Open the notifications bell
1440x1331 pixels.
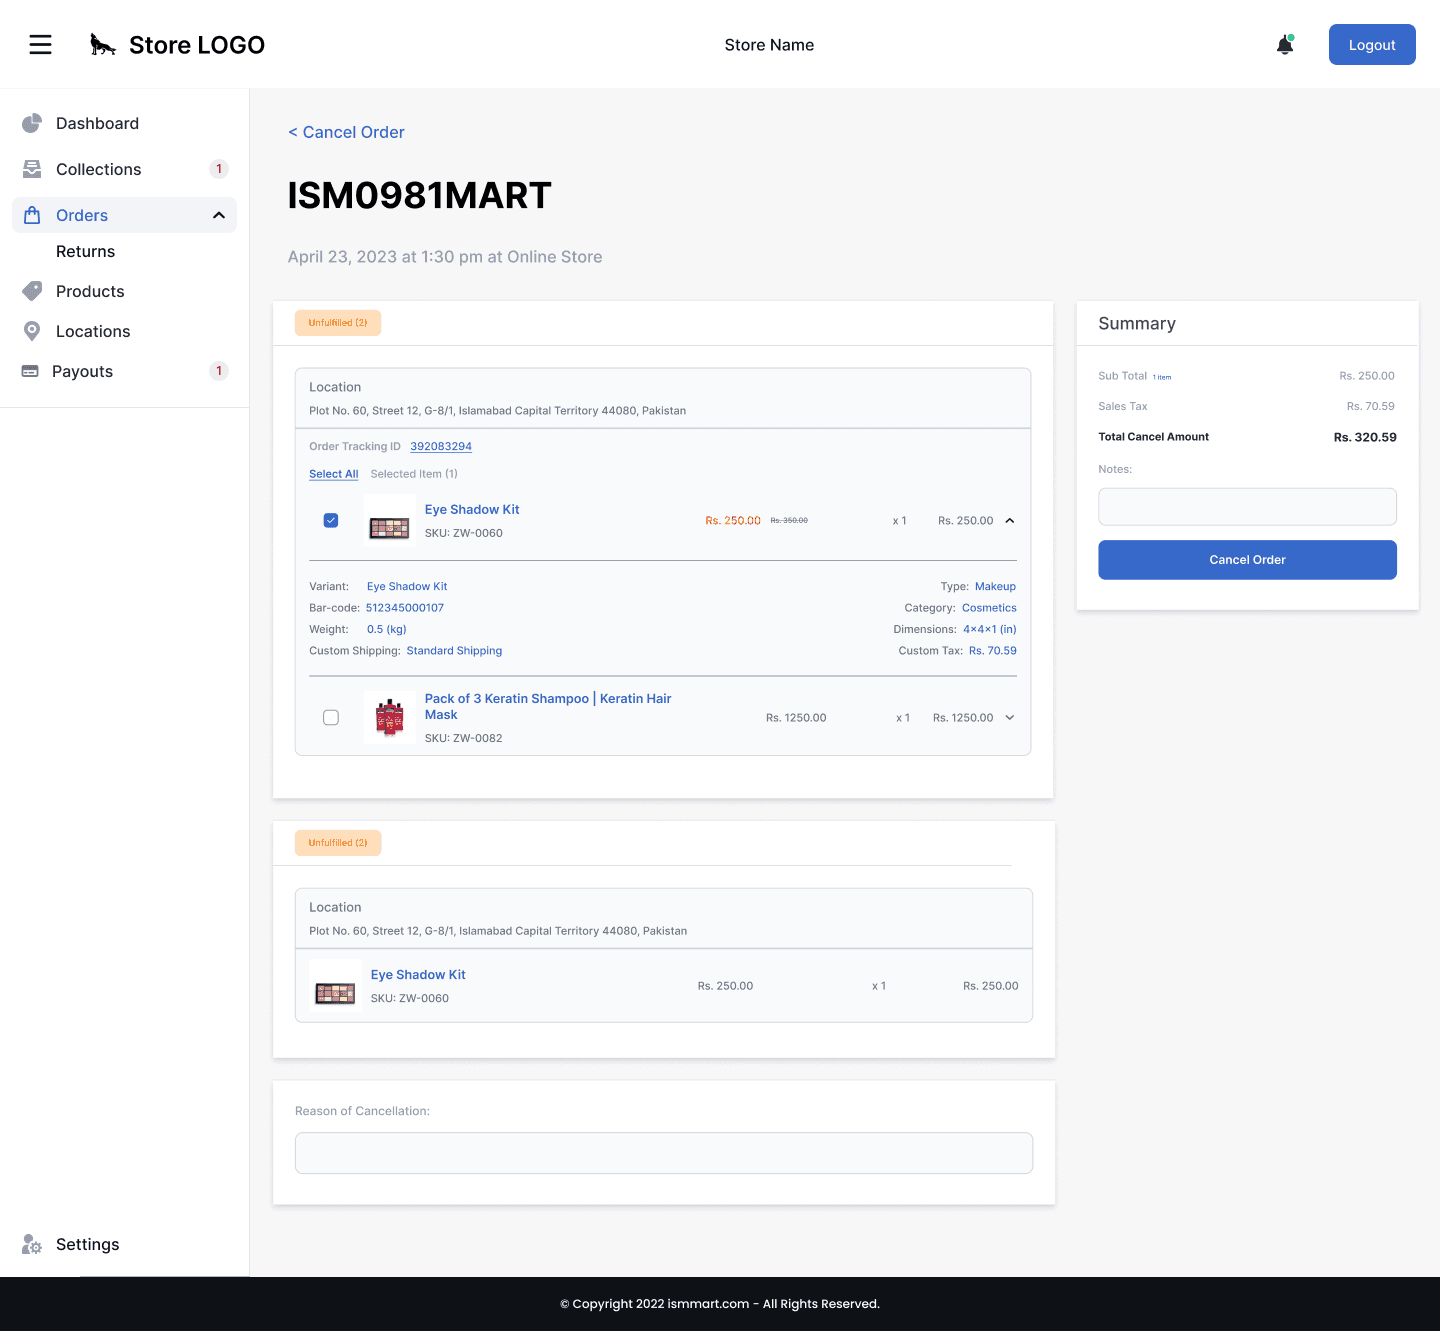point(1285,45)
